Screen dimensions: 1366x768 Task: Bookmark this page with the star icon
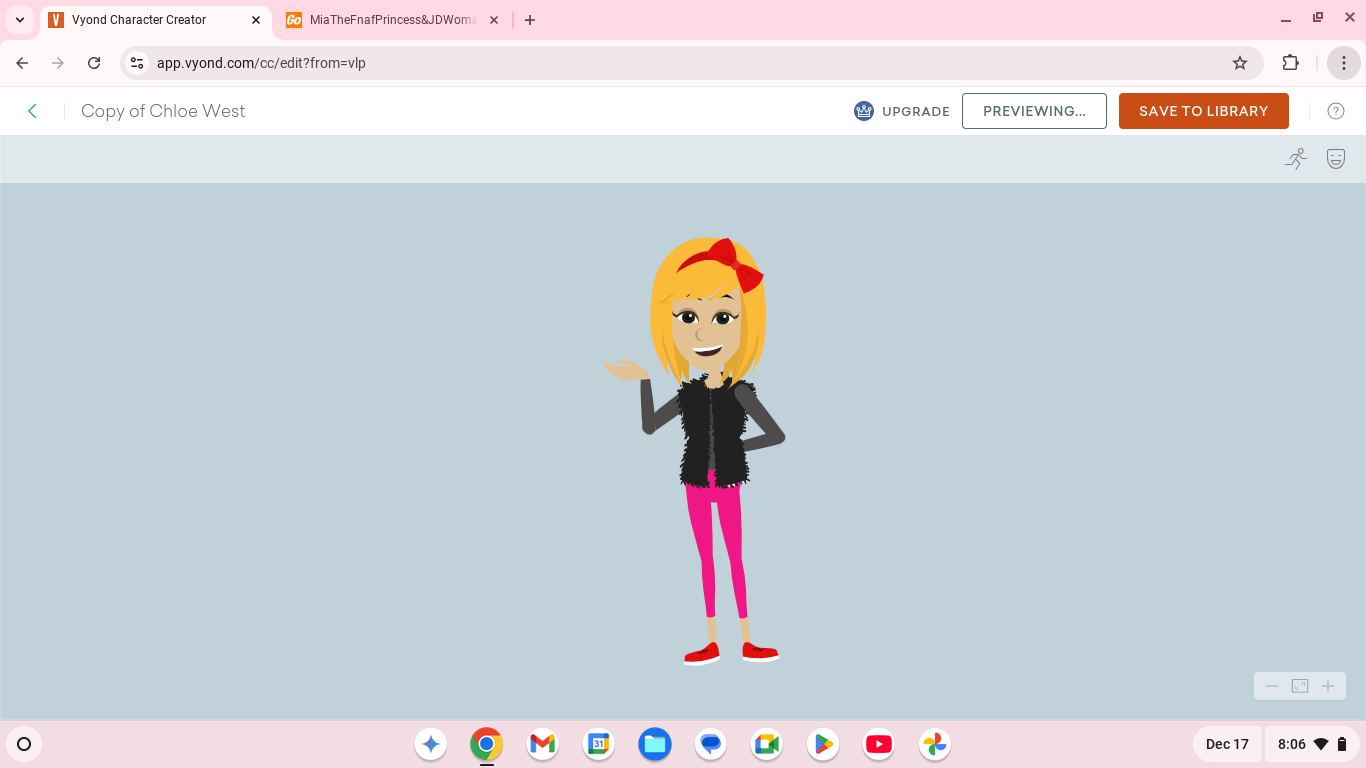click(1240, 63)
